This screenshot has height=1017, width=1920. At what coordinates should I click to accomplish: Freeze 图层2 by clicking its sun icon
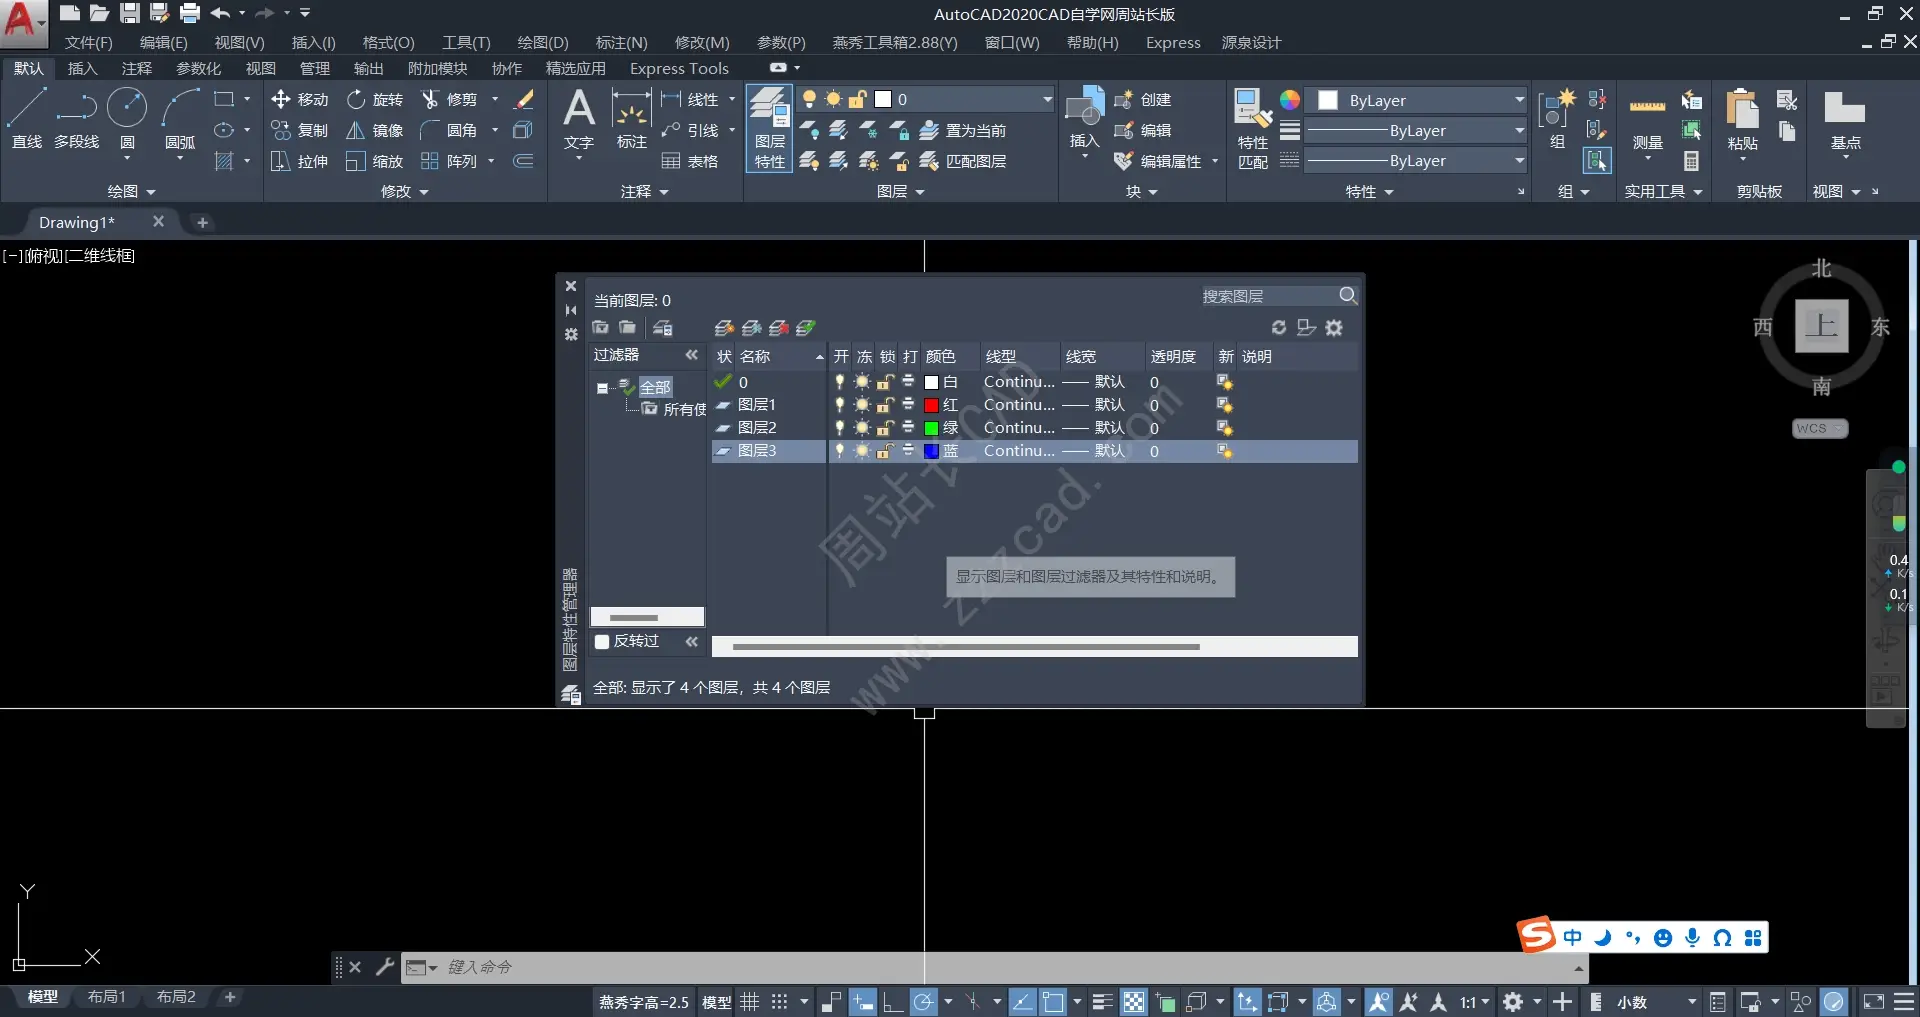(x=862, y=427)
